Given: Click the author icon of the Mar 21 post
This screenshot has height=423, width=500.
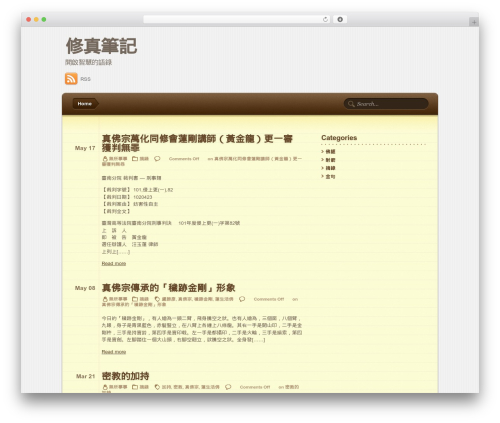Looking at the screenshot, I should tap(105, 387).
